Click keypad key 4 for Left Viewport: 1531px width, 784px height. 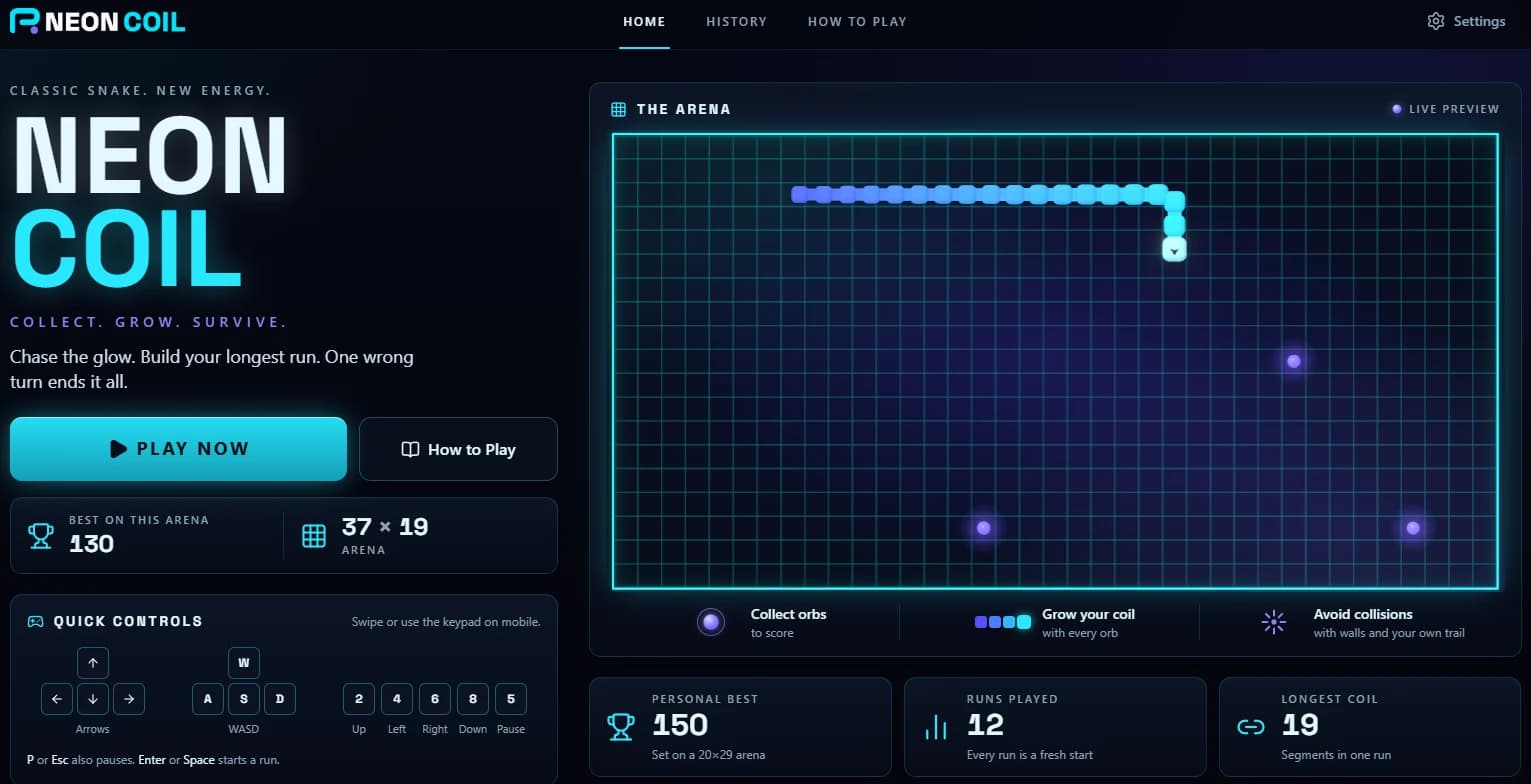coord(397,699)
